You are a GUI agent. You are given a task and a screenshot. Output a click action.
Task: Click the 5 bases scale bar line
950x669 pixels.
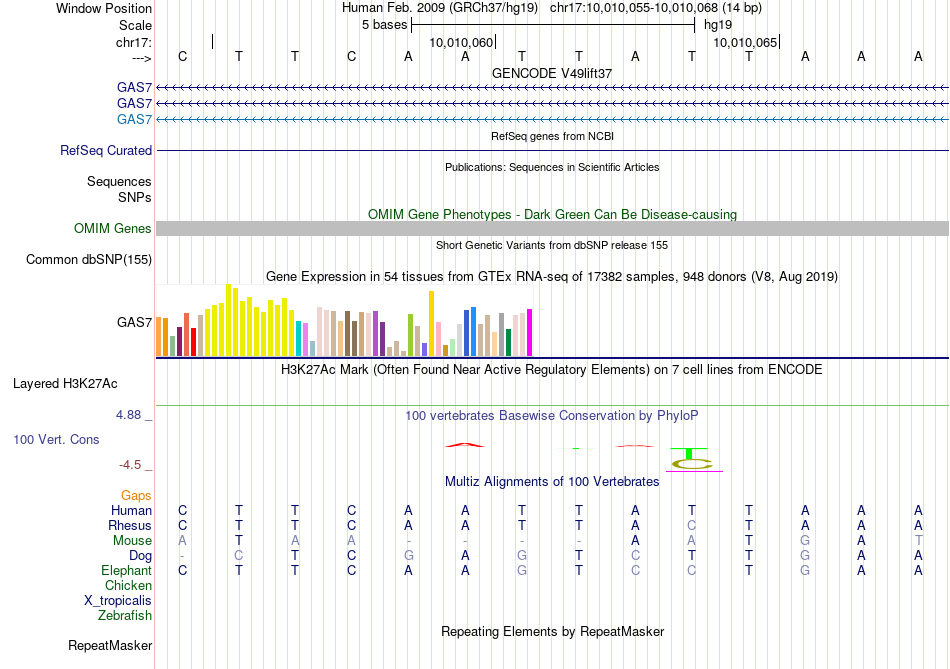(x=553, y=25)
